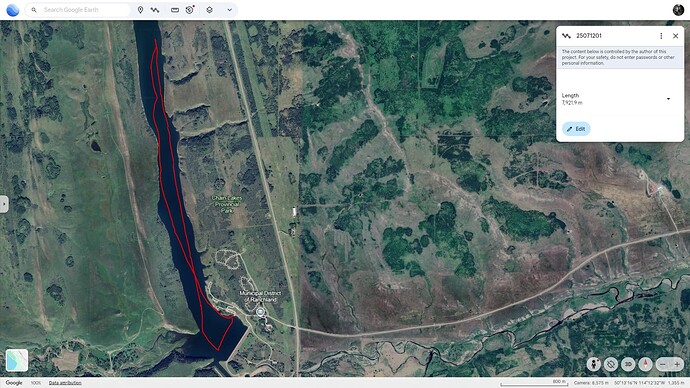Click the Camera altitude readout

point(591,383)
